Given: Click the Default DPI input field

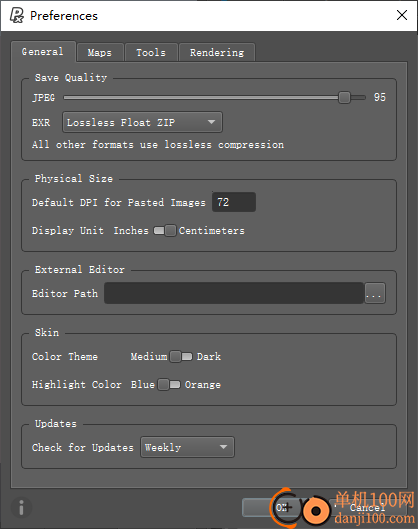Looking at the screenshot, I should (234, 202).
